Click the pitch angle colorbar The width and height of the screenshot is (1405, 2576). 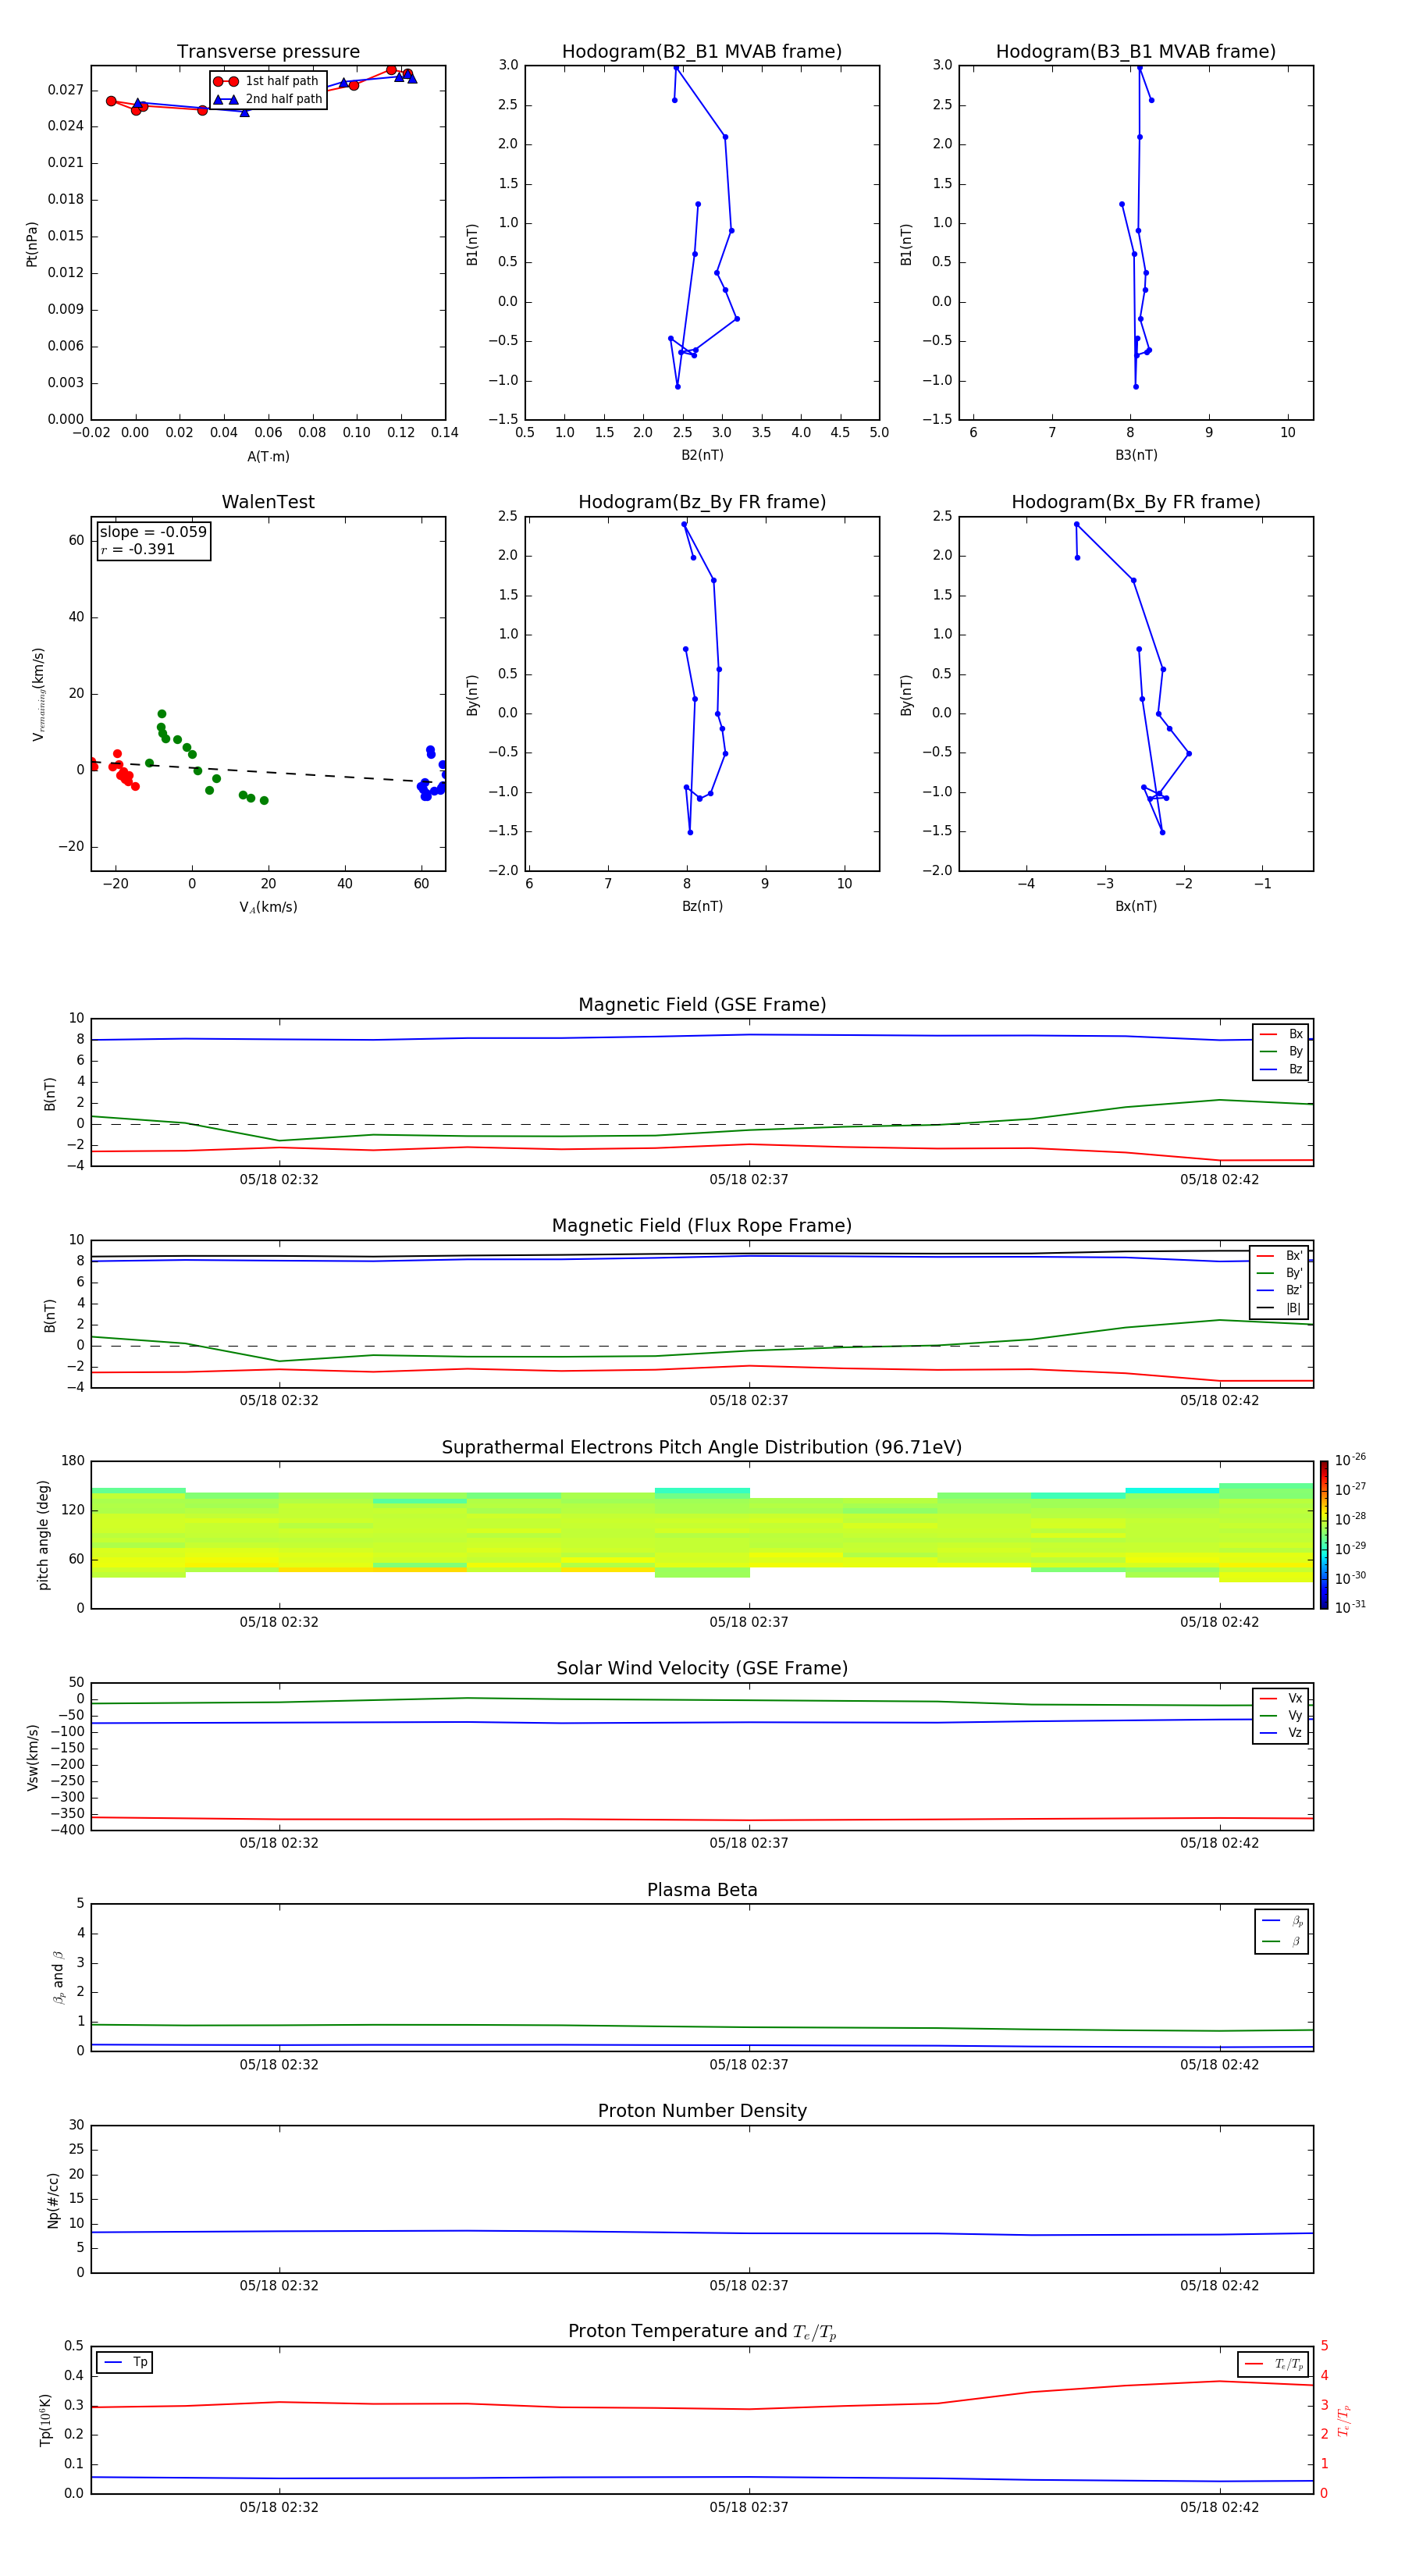pyautogui.click(x=1324, y=1535)
